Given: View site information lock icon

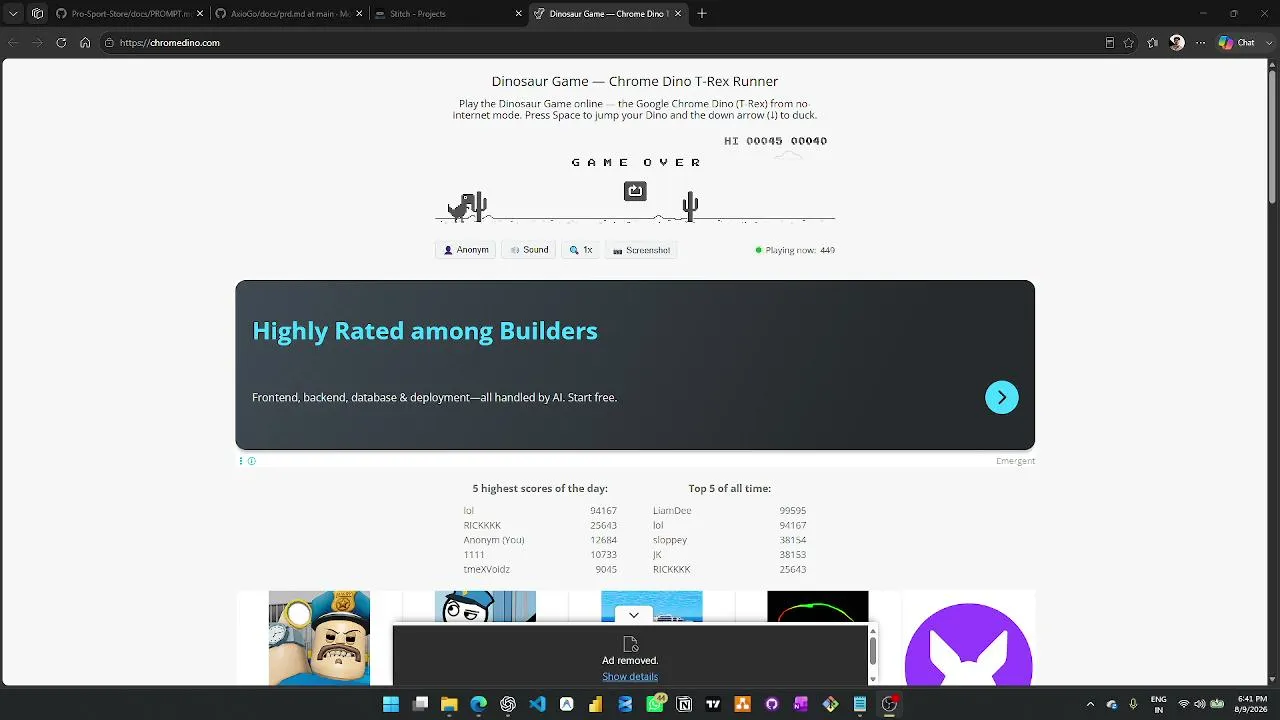Looking at the screenshot, I should [x=109, y=43].
